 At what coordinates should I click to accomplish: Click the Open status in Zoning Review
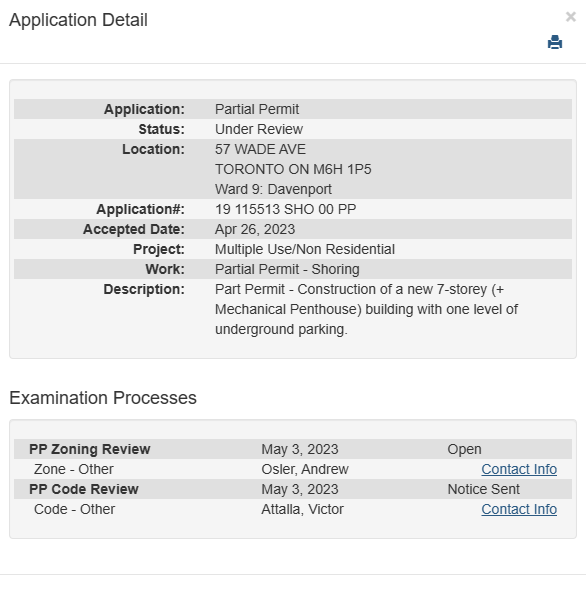(x=465, y=449)
